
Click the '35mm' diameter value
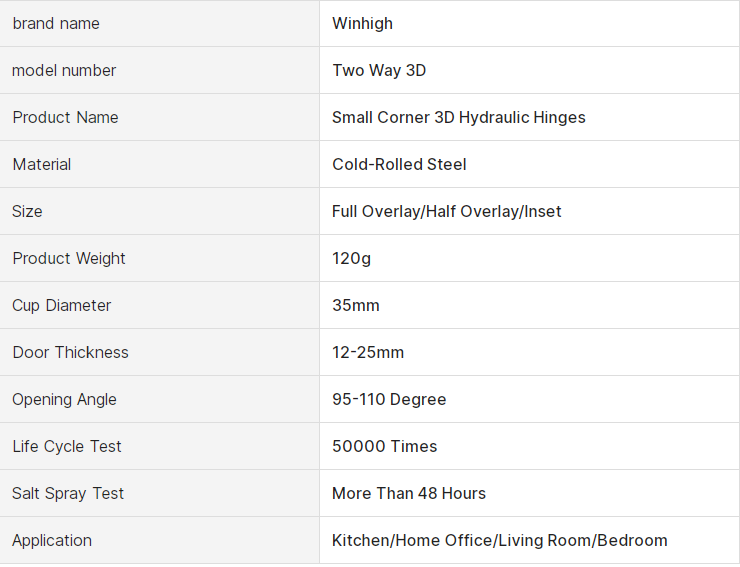[x=356, y=305]
